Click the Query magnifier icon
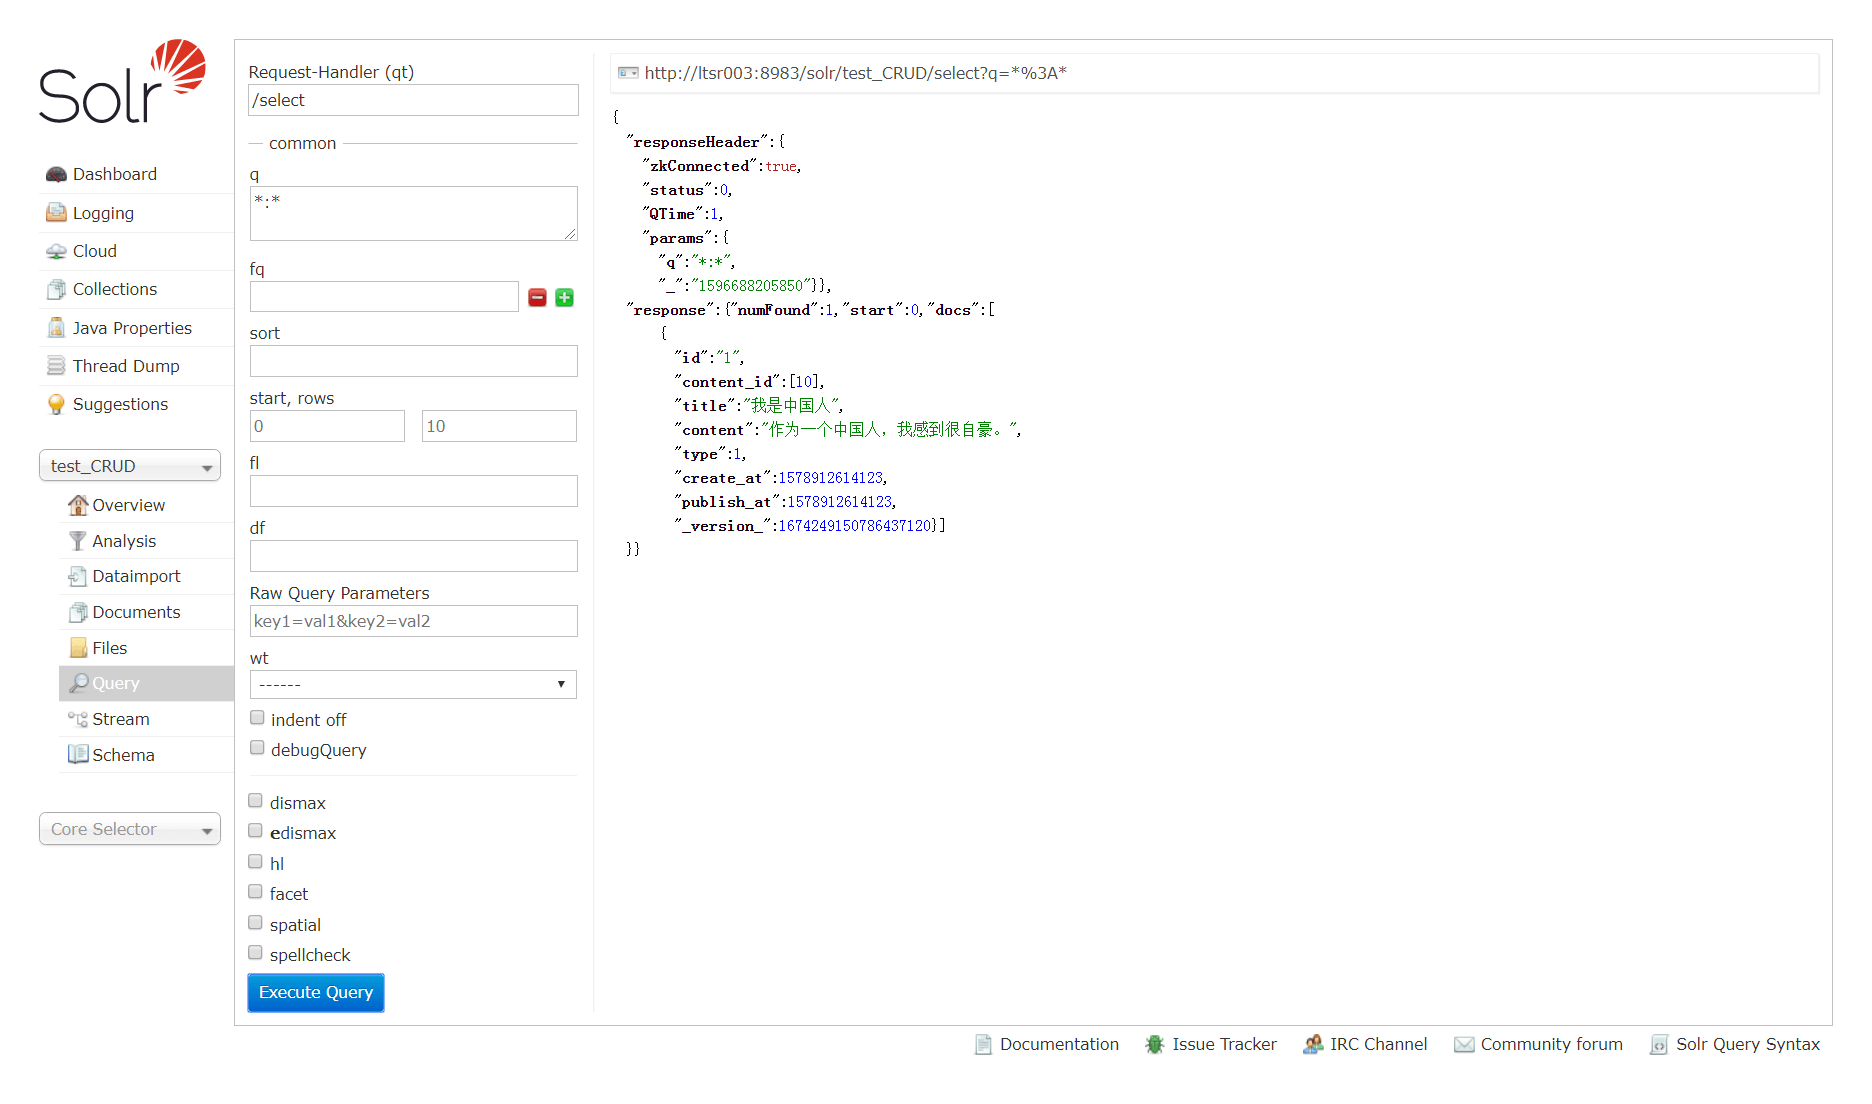 78,683
